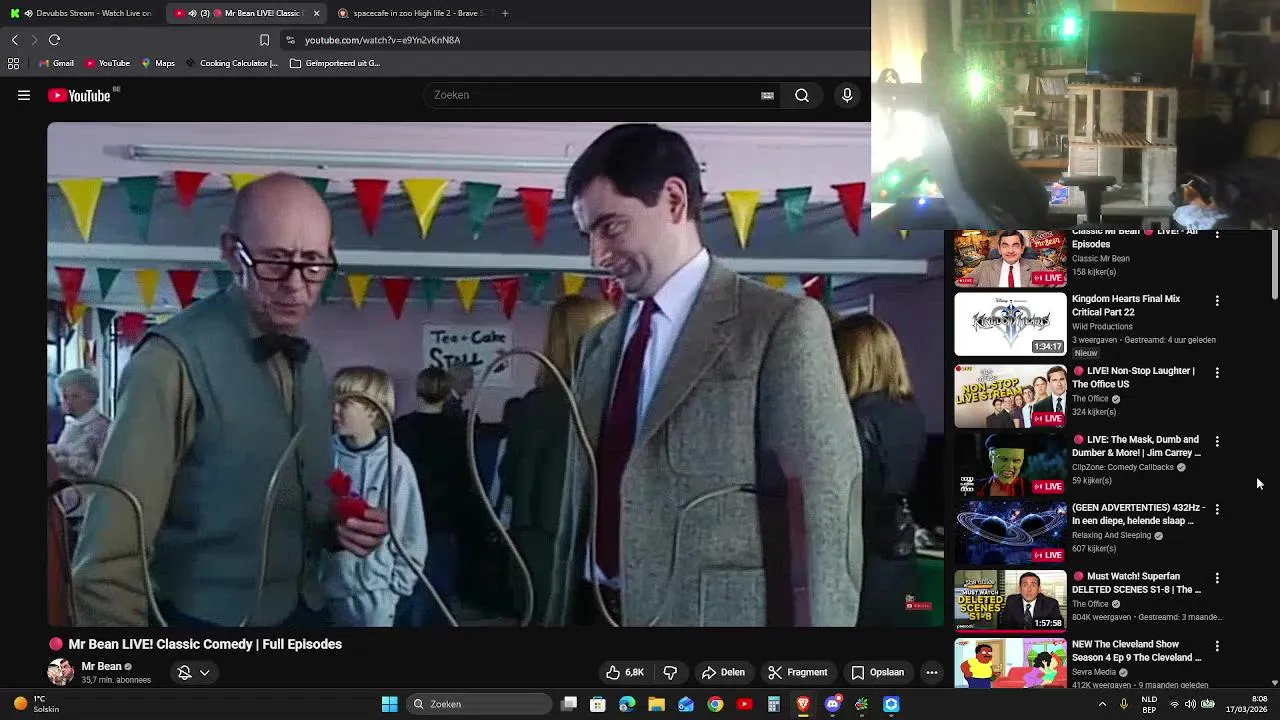The height and width of the screenshot is (720, 1280).
Task: Open the Classic Mr Bean live thumbnail
Action: pyautogui.click(x=1010, y=258)
